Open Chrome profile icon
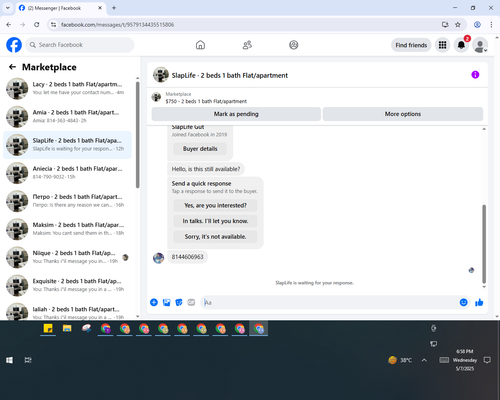500x400 pixels. (x=477, y=25)
